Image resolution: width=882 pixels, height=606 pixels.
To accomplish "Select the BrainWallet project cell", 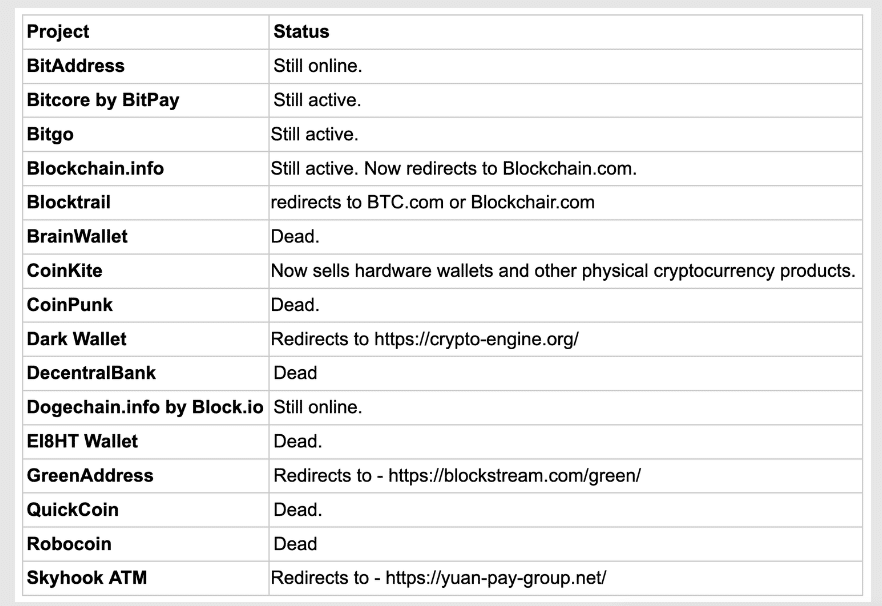I will (x=77, y=237).
